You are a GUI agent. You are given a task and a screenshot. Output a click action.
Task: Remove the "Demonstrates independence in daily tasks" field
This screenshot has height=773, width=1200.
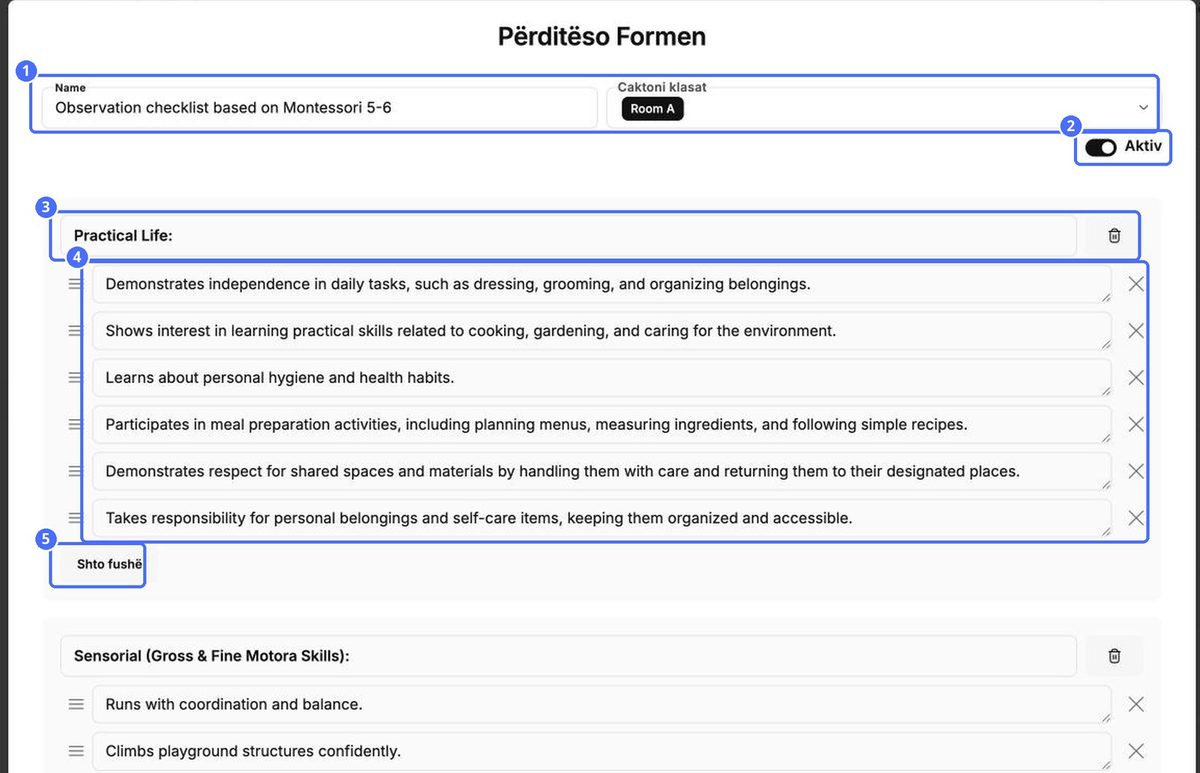(x=1136, y=284)
